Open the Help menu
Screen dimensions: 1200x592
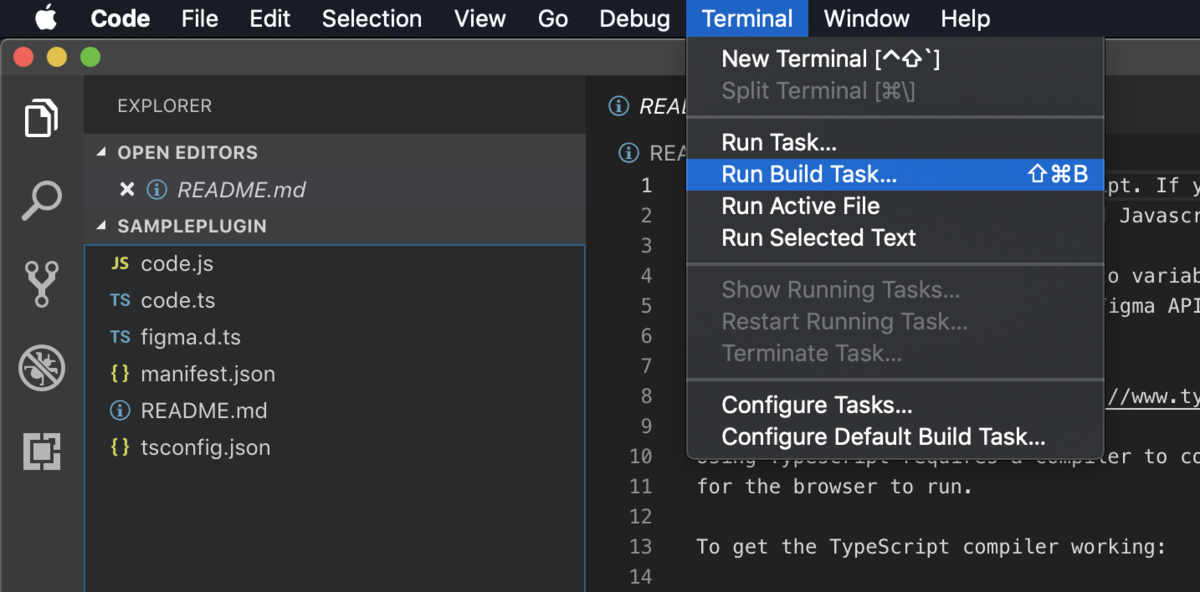[965, 18]
